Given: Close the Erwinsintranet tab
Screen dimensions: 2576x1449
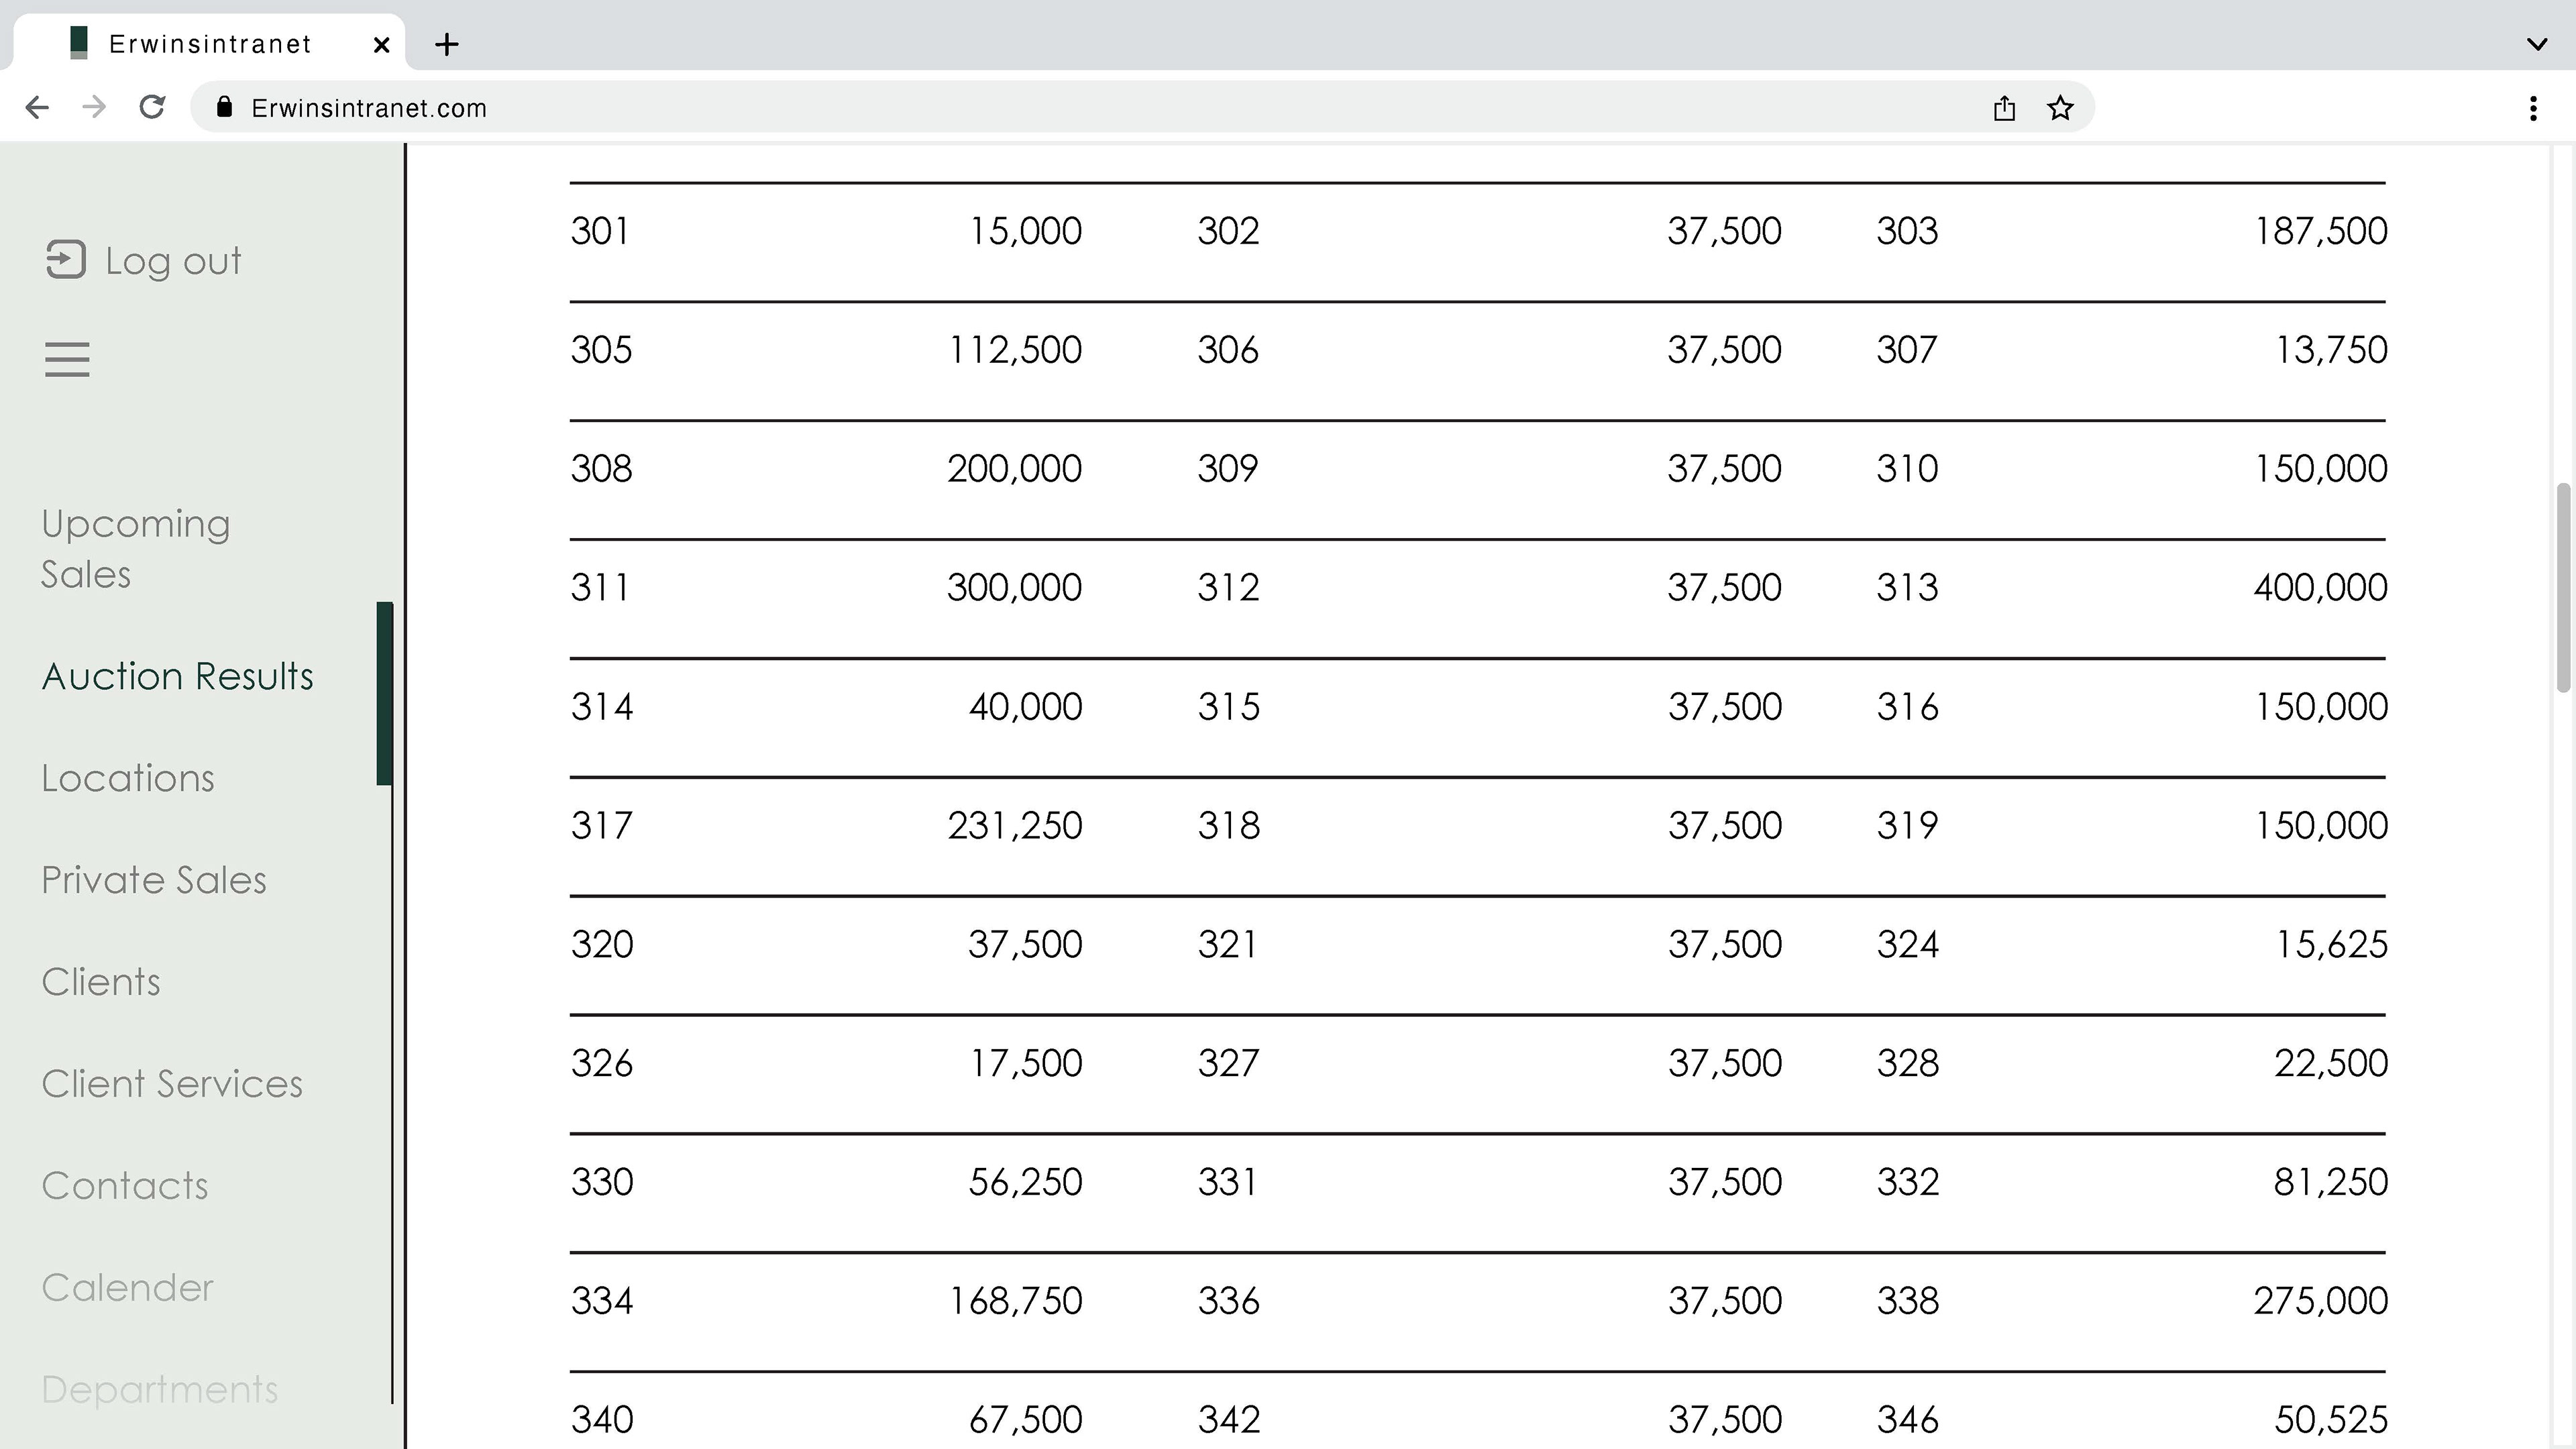Looking at the screenshot, I should click(x=381, y=44).
